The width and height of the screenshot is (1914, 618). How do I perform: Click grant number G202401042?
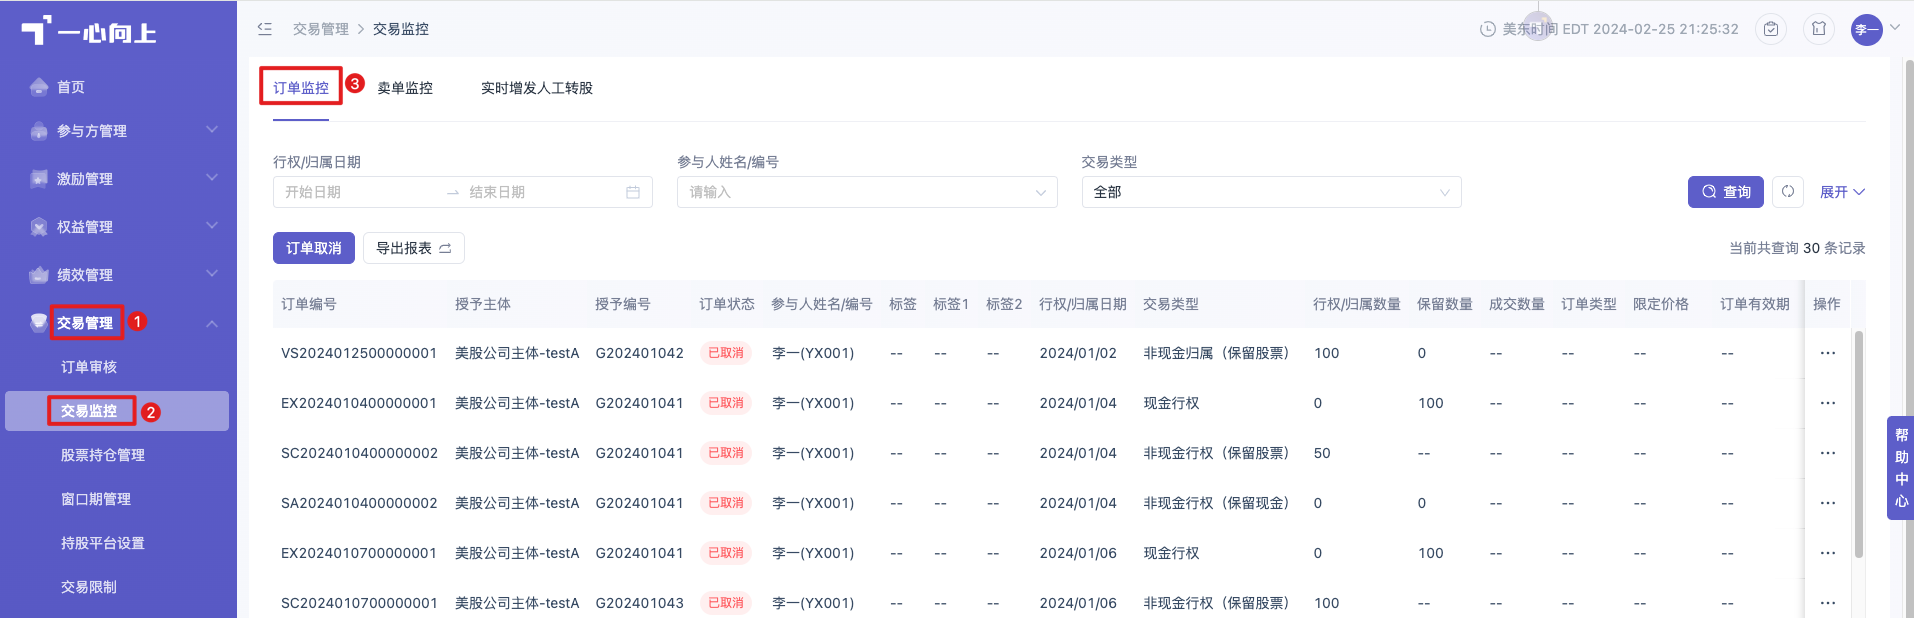click(x=640, y=353)
